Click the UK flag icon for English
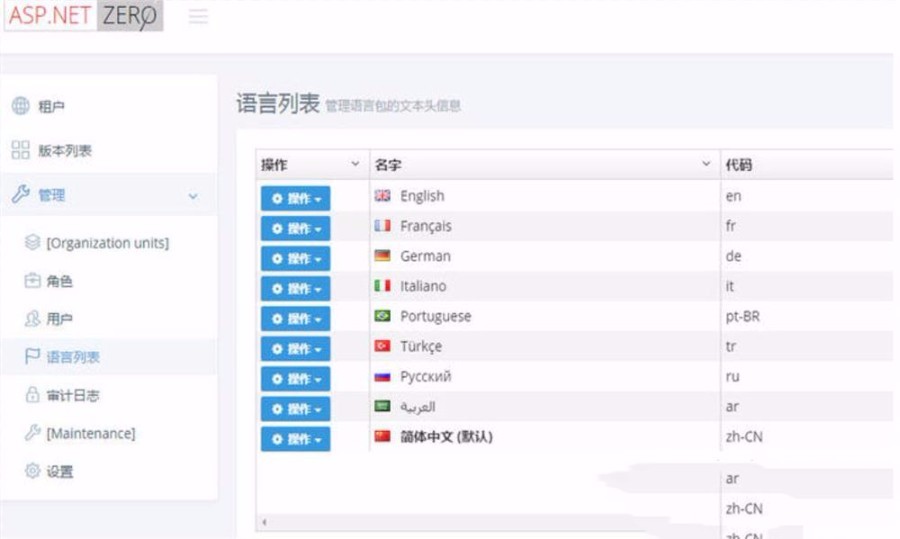This screenshot has width=900, height=539. 382,196
